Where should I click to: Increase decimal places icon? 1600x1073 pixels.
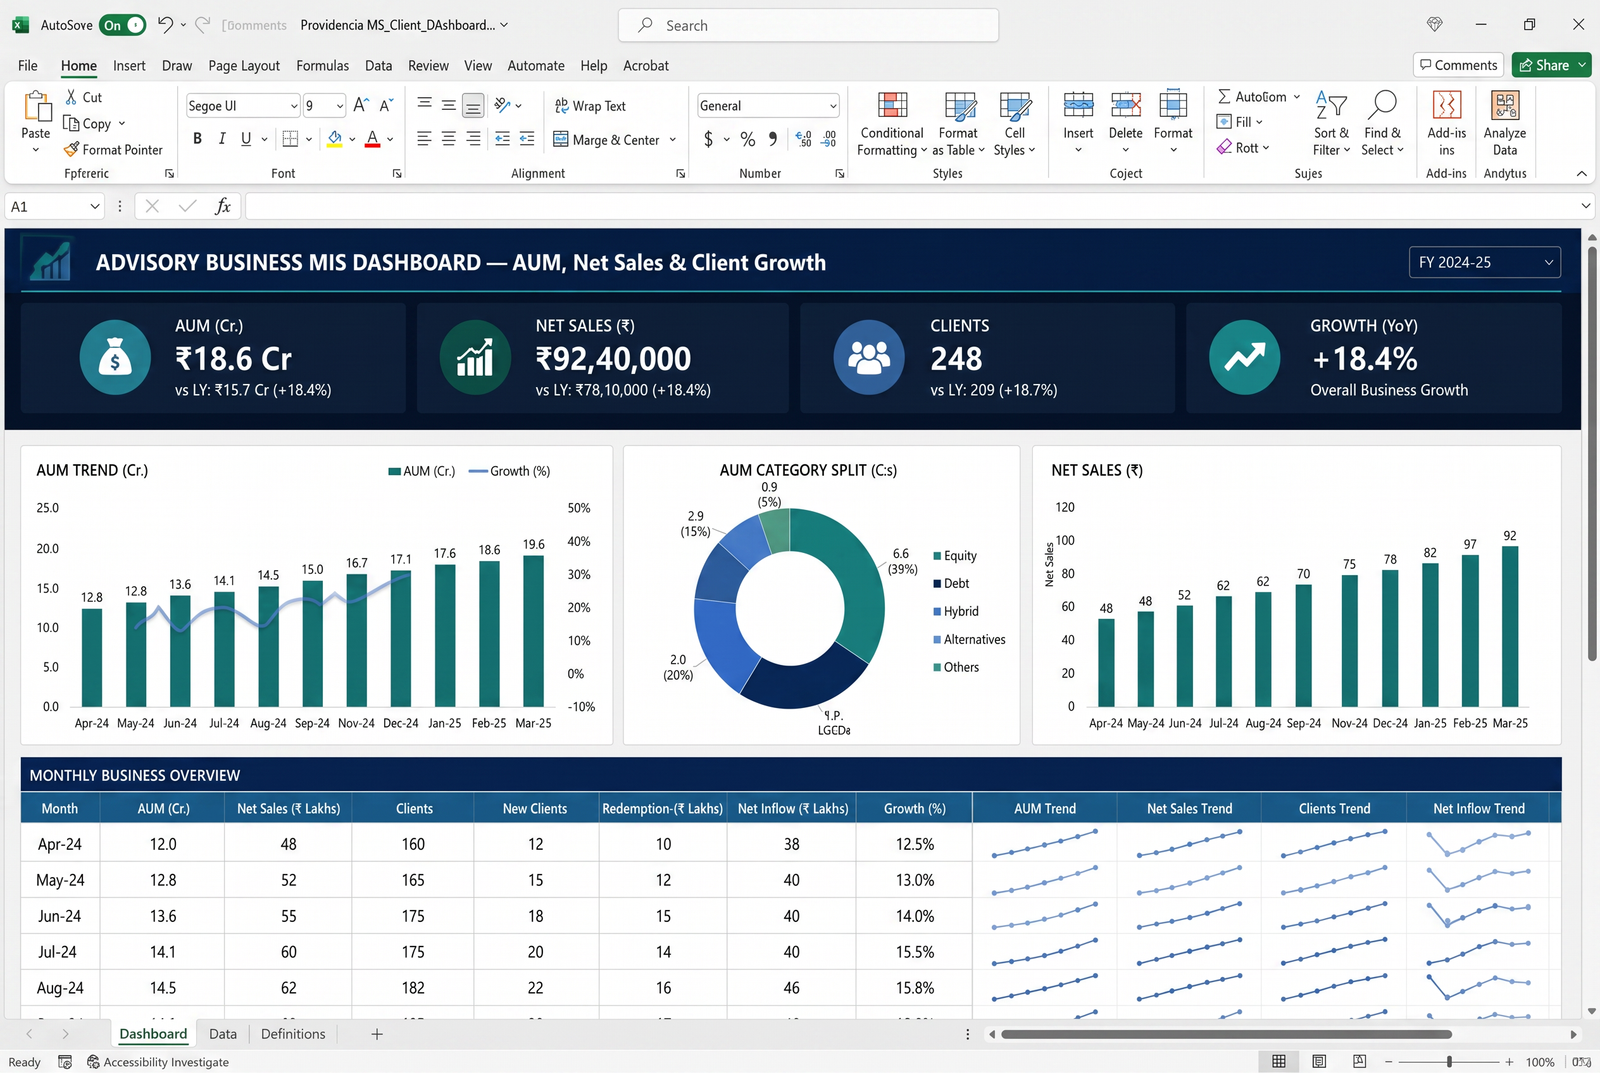tap(803, 139)
